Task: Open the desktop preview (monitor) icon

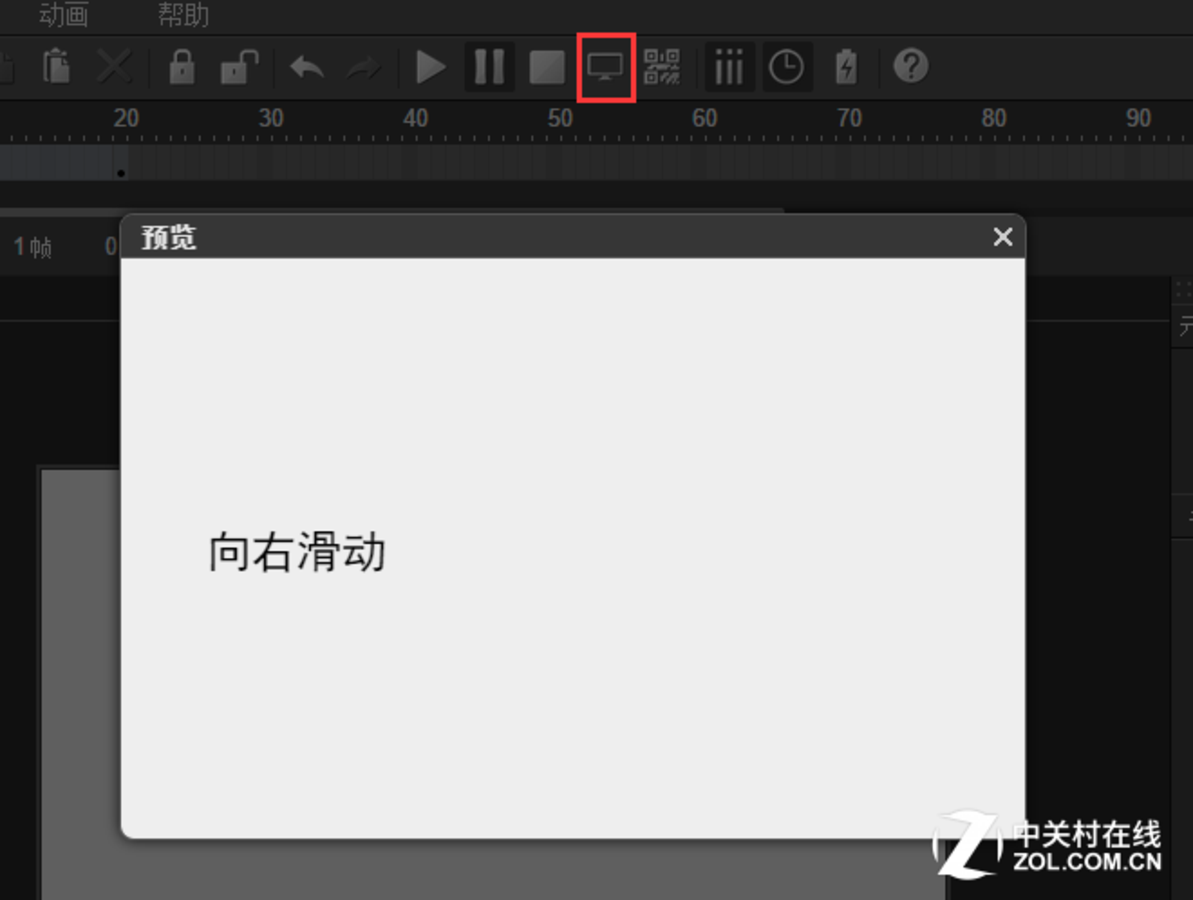Action: point(606,67)
